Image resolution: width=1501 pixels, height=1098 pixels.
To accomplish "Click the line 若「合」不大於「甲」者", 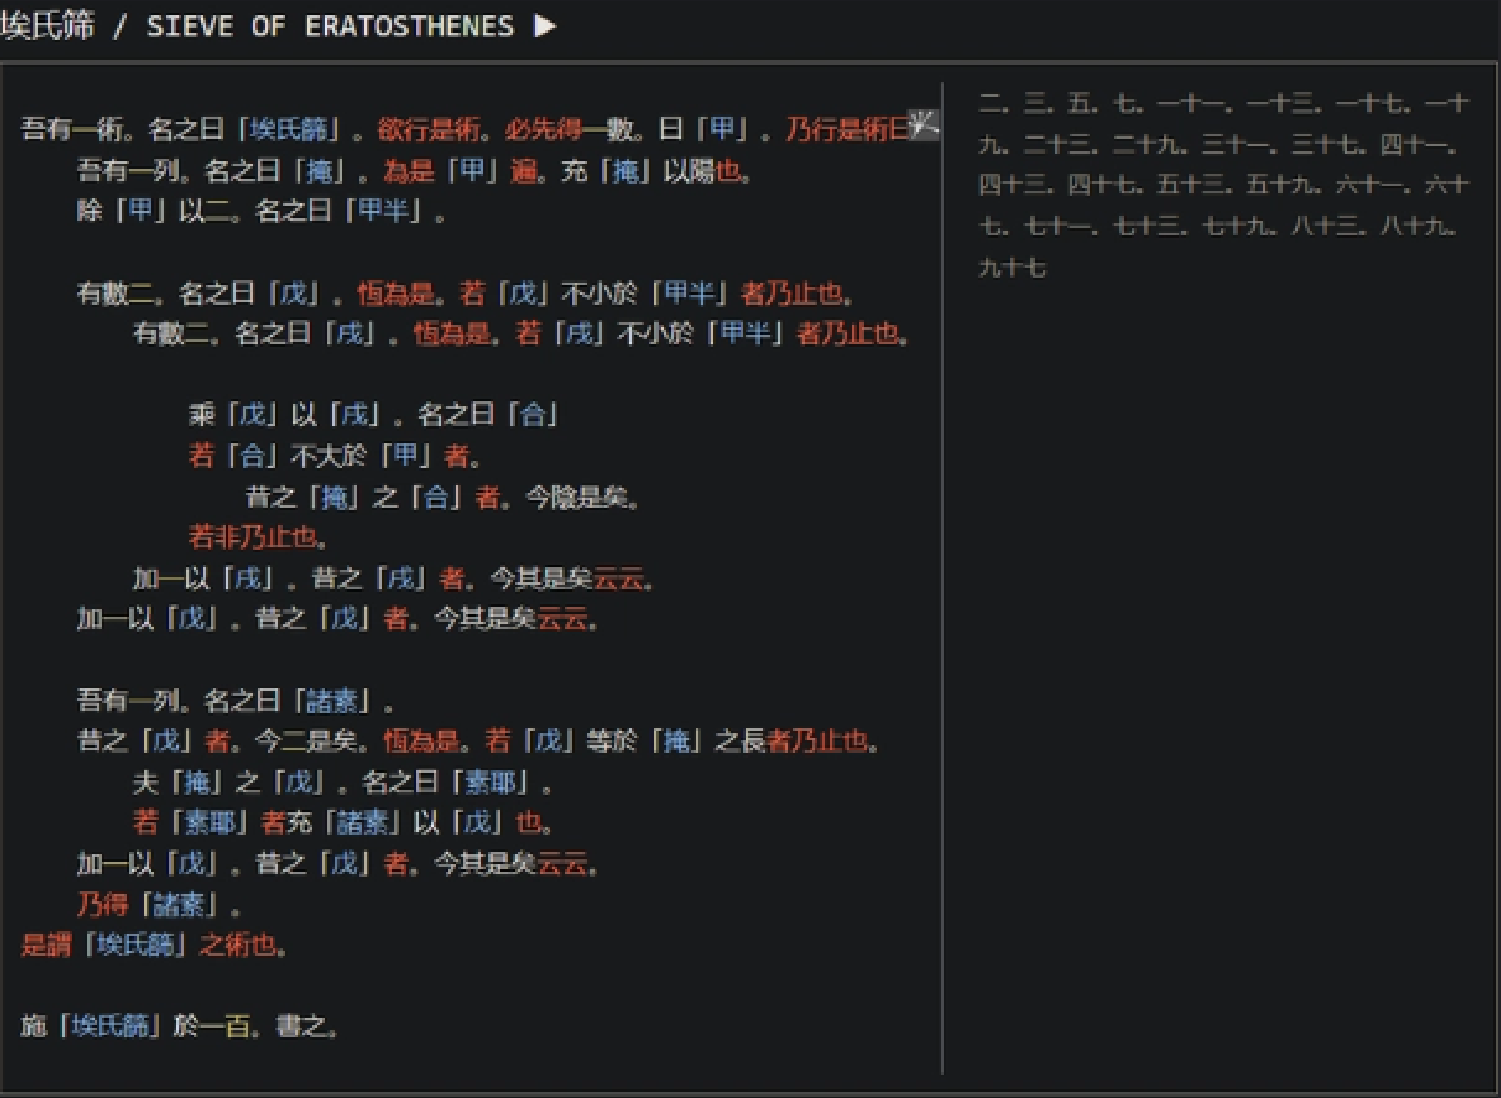I will click(x=336, y=456).
